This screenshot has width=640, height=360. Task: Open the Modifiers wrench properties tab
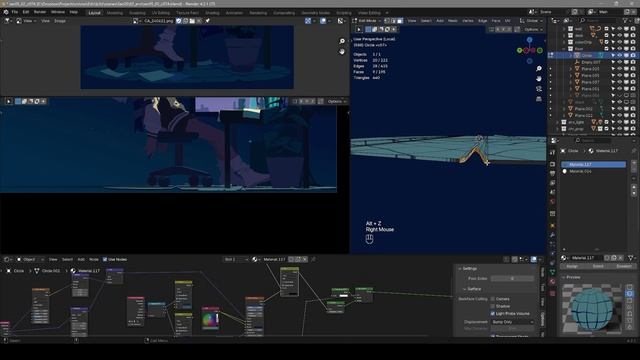[552, 235]
